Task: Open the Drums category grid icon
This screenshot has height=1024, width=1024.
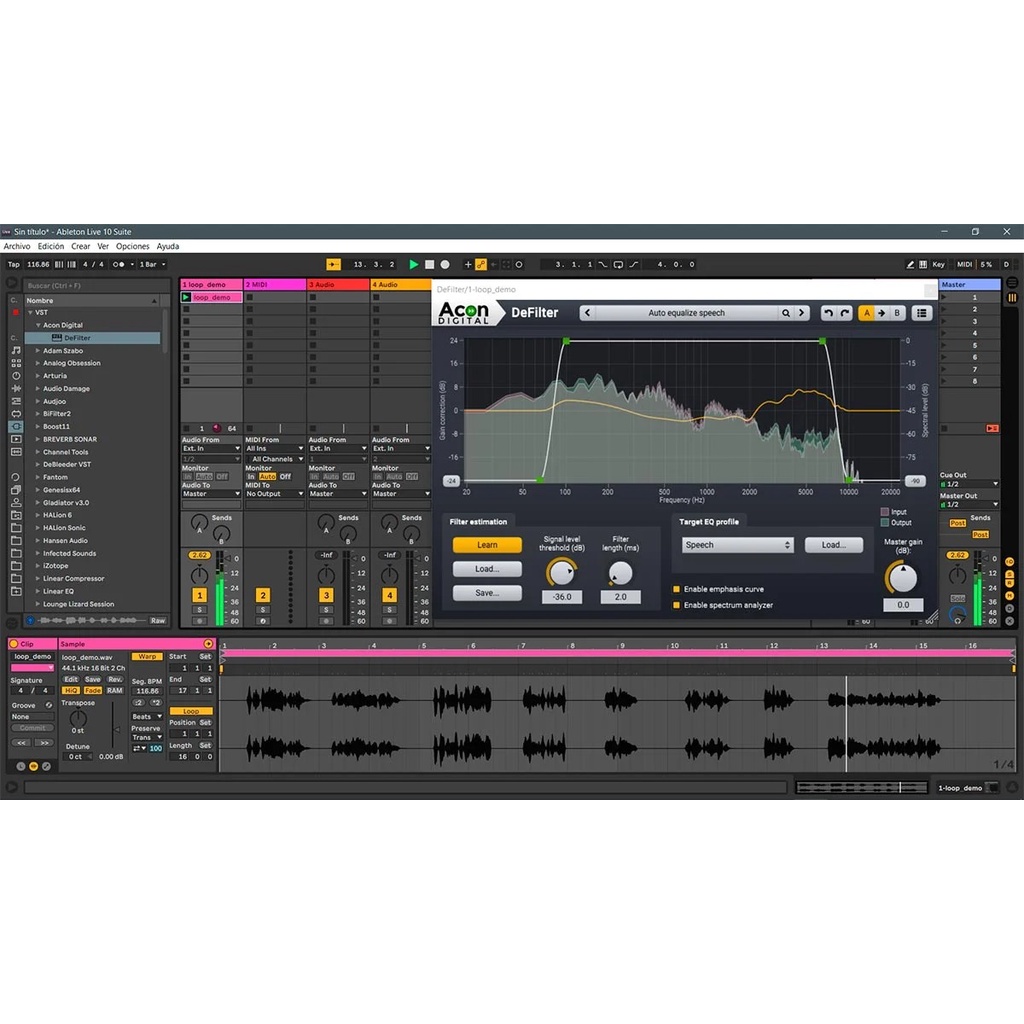Action: (x=16, y=363)
